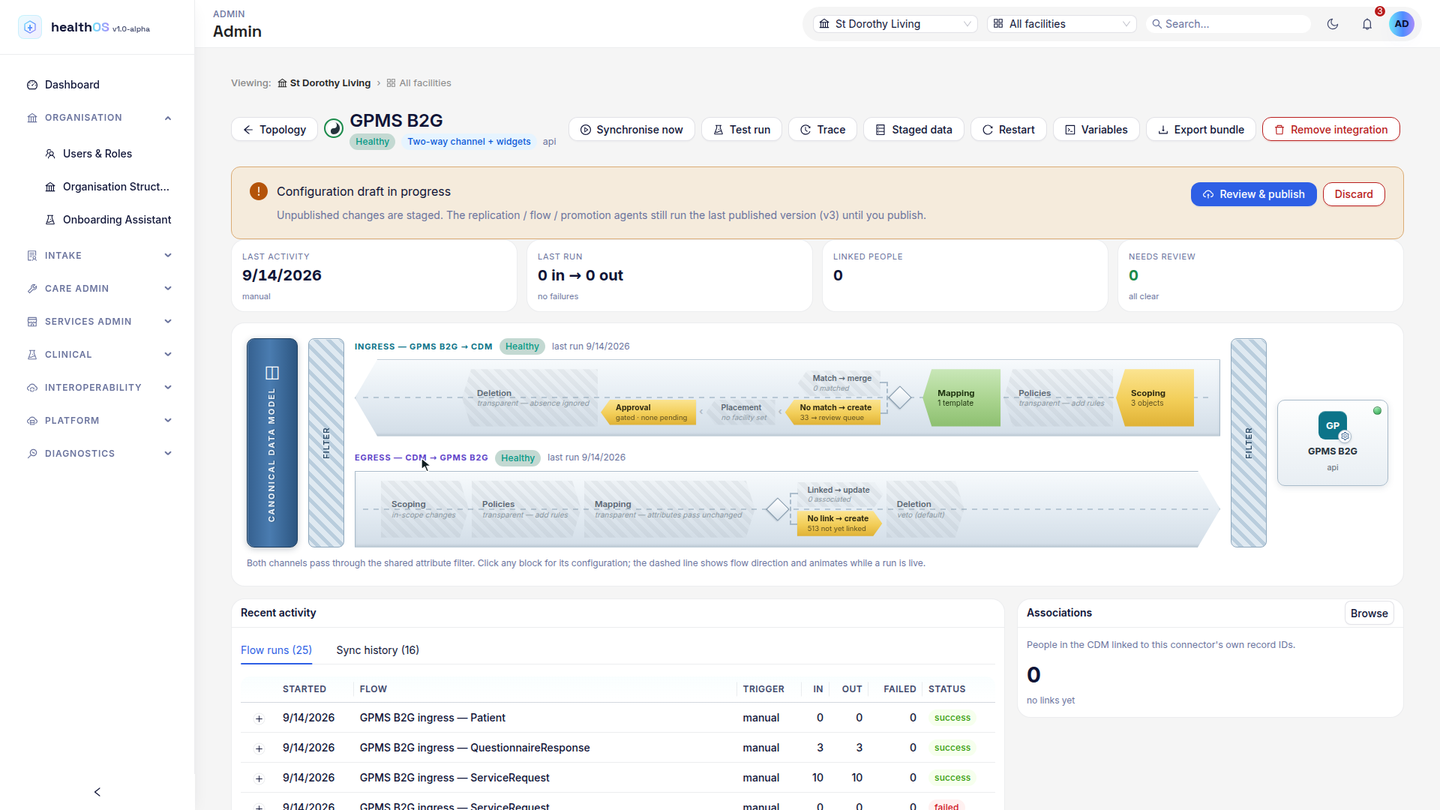Viewport: 1440px width, 810px height.
Task: Click Synchronise now
Action: [x=631, y=130]
